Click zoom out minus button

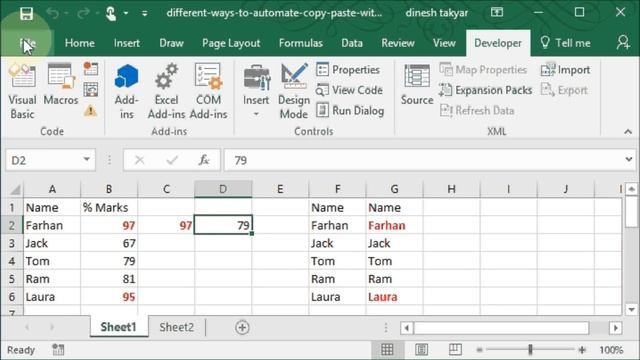pos(480,349)
